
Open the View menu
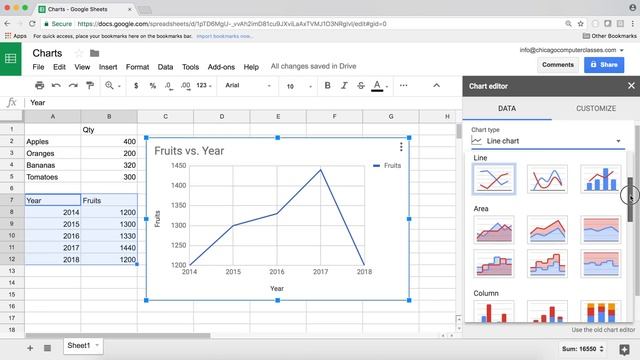pyautogui.click(x=82, y=67)
